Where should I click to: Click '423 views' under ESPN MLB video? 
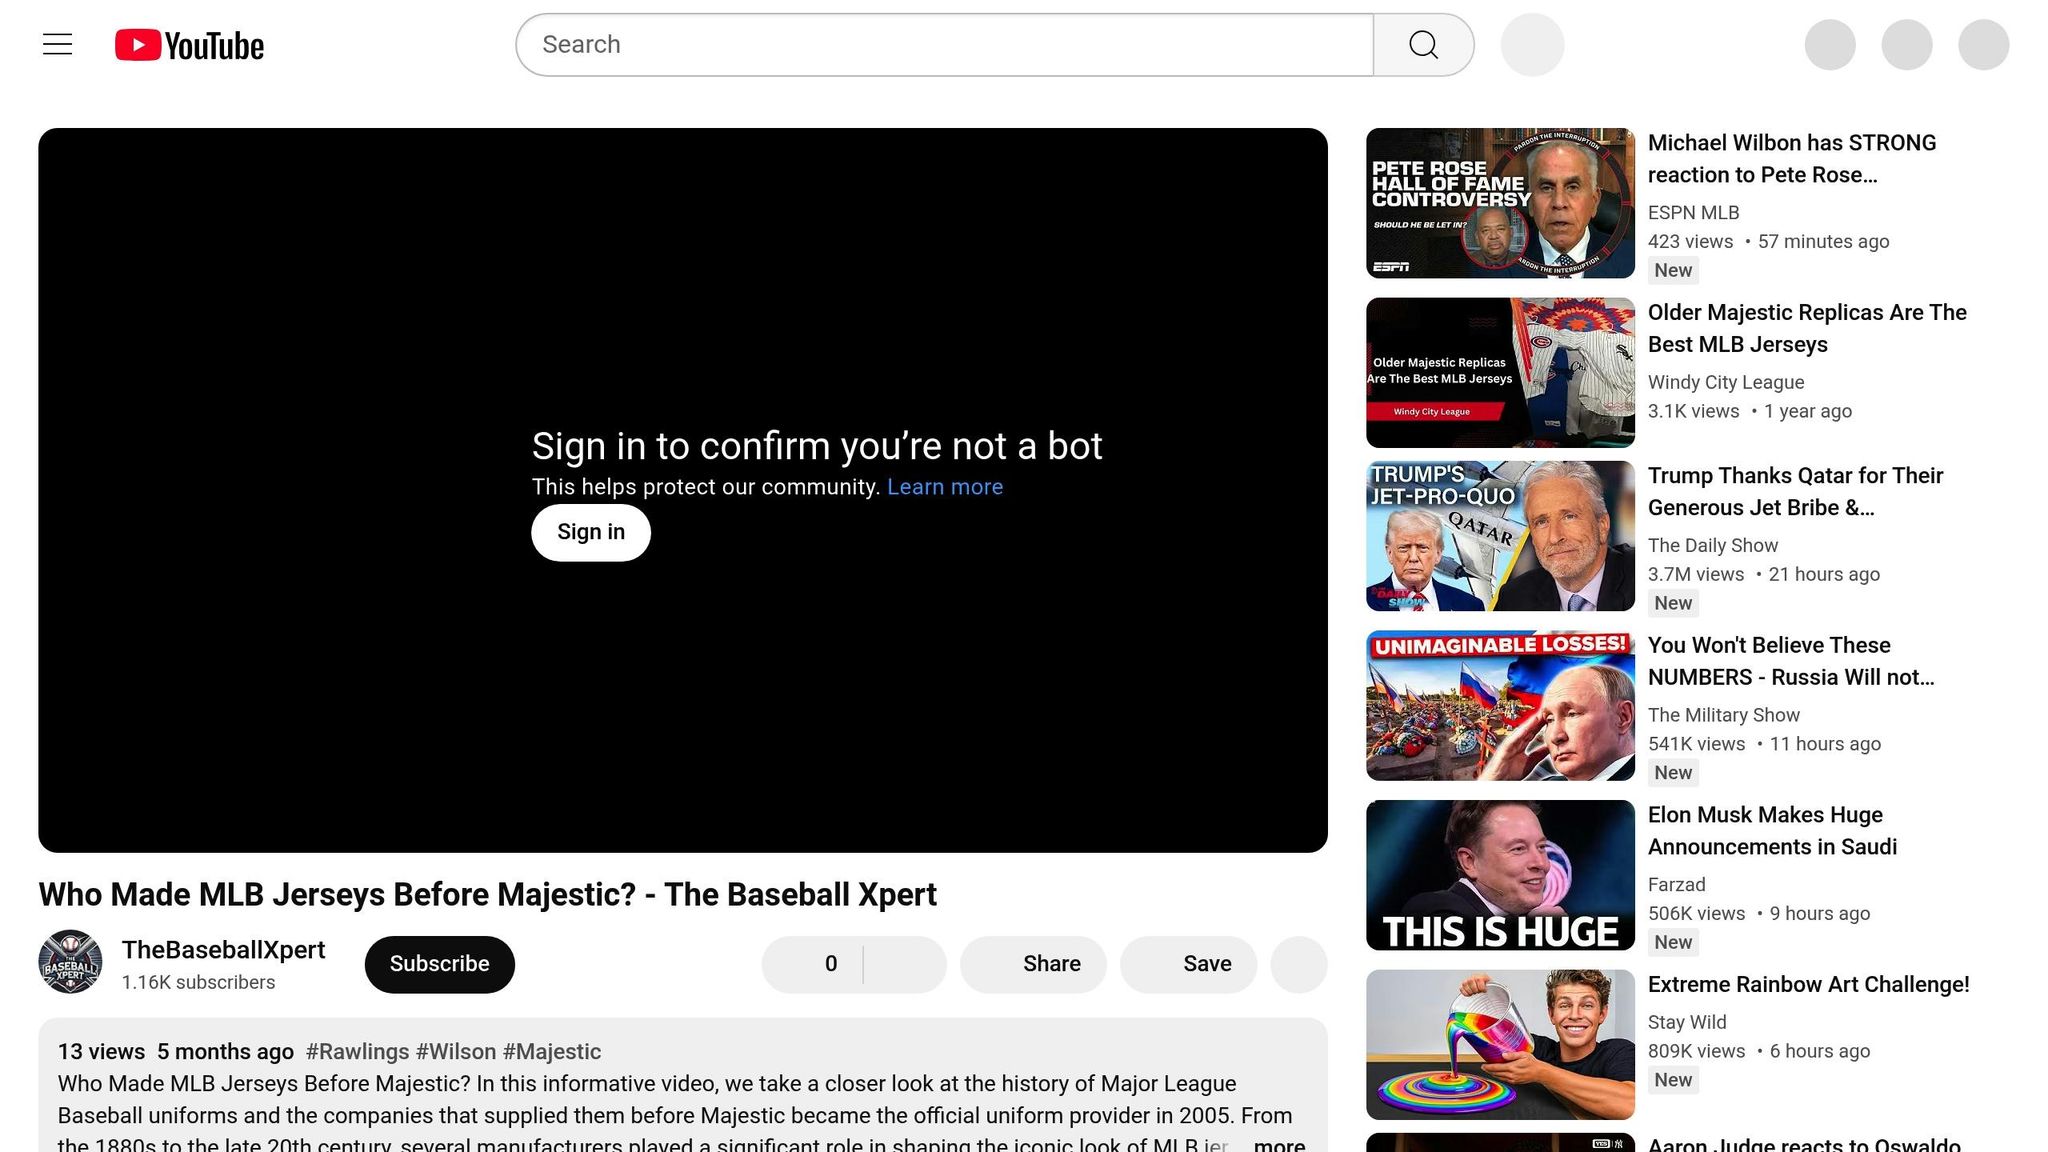(x=1690, y=241)
